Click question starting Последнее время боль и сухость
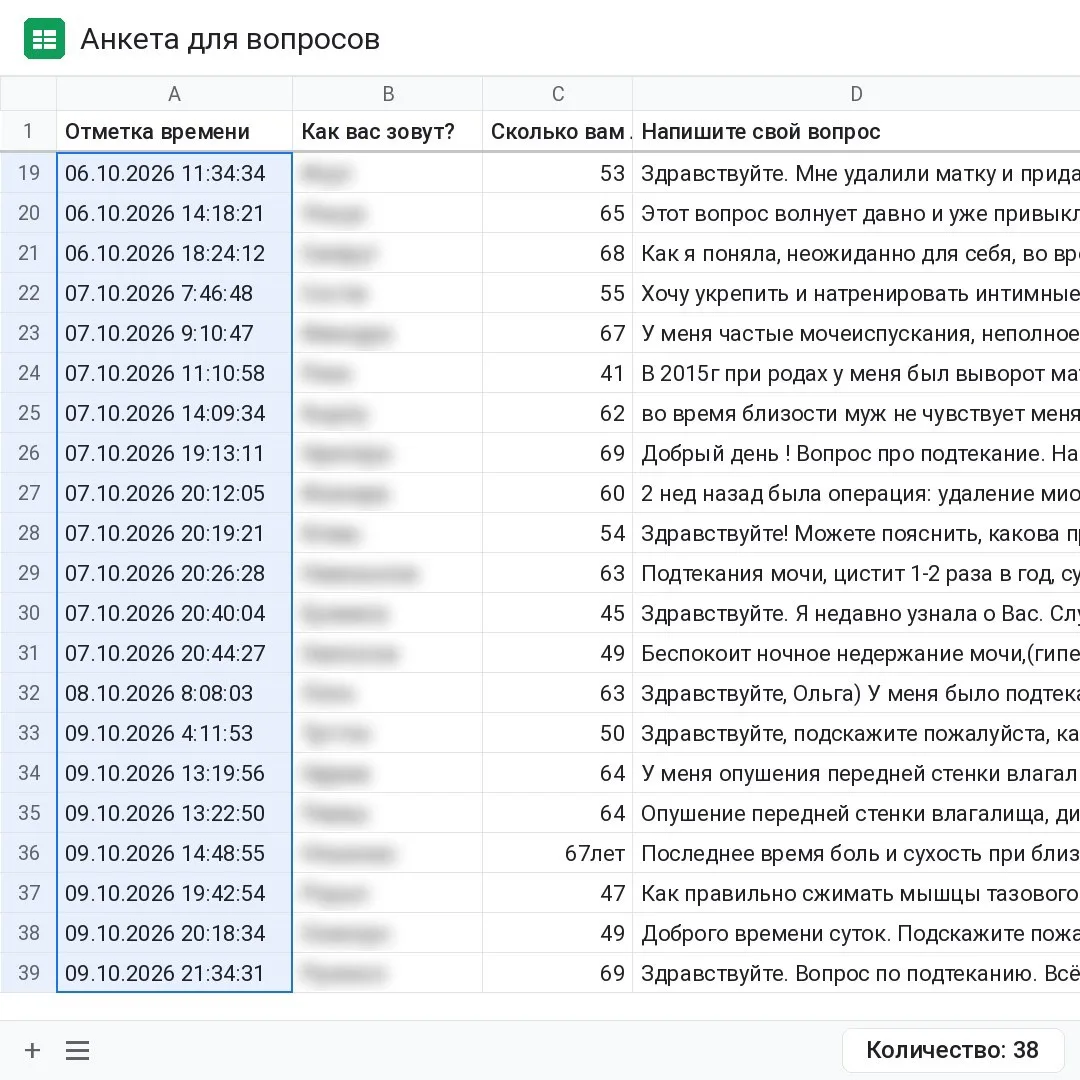This screenshot has height=1080, width=1080. pyautogui.click(x=856, y=852)
